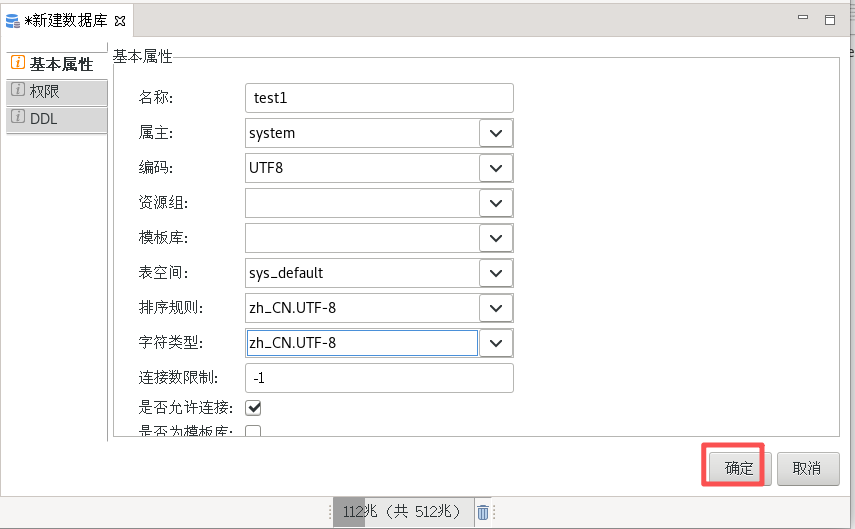Run garbage collector via trash icon
This screenshot has width=855, height=529.
tap(483, 512)
